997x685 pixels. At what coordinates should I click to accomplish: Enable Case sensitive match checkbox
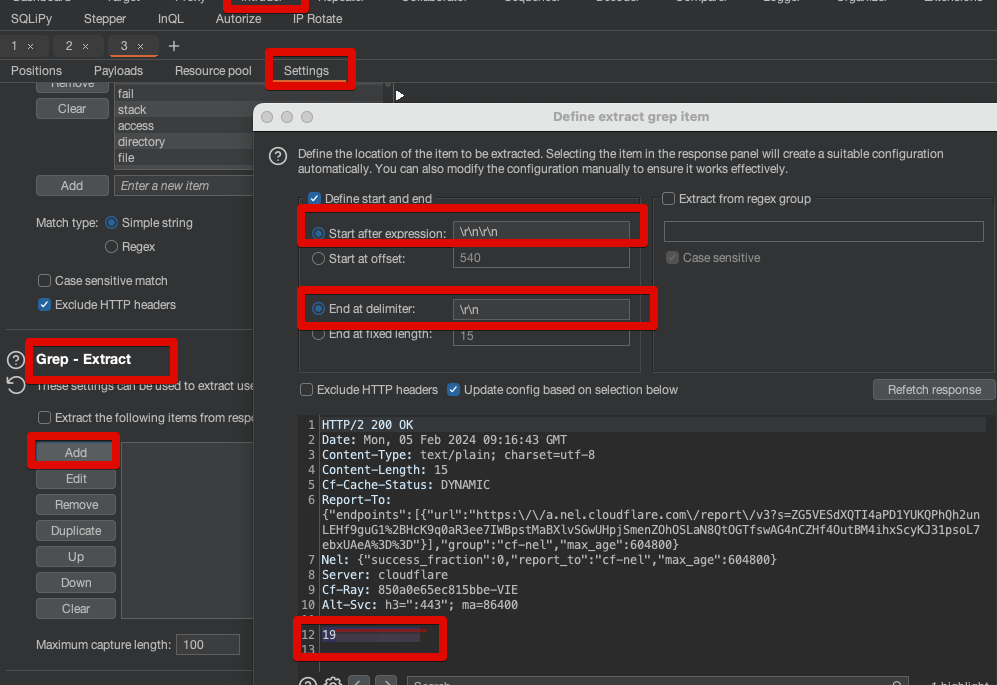click(45, 280)
